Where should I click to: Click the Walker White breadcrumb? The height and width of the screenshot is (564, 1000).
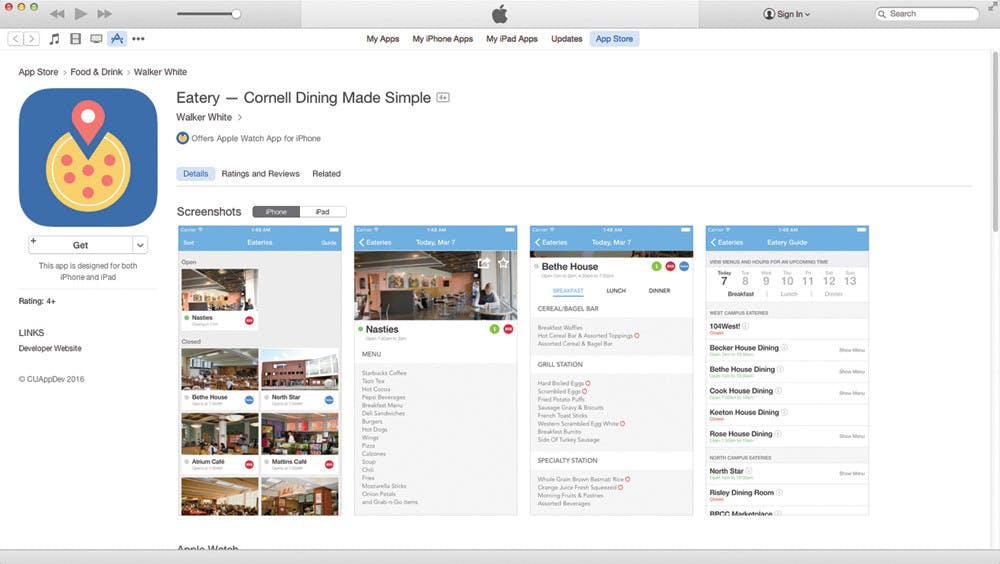click(x=160, y=72)
